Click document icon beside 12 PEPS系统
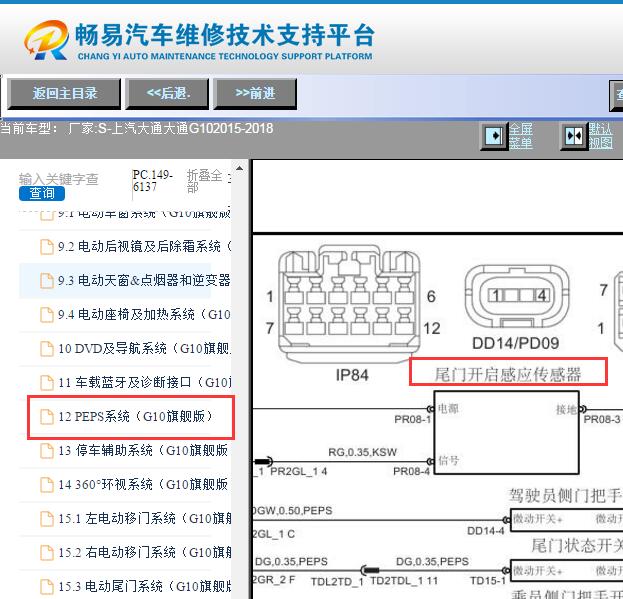623x599 pixels. (47, 417)
